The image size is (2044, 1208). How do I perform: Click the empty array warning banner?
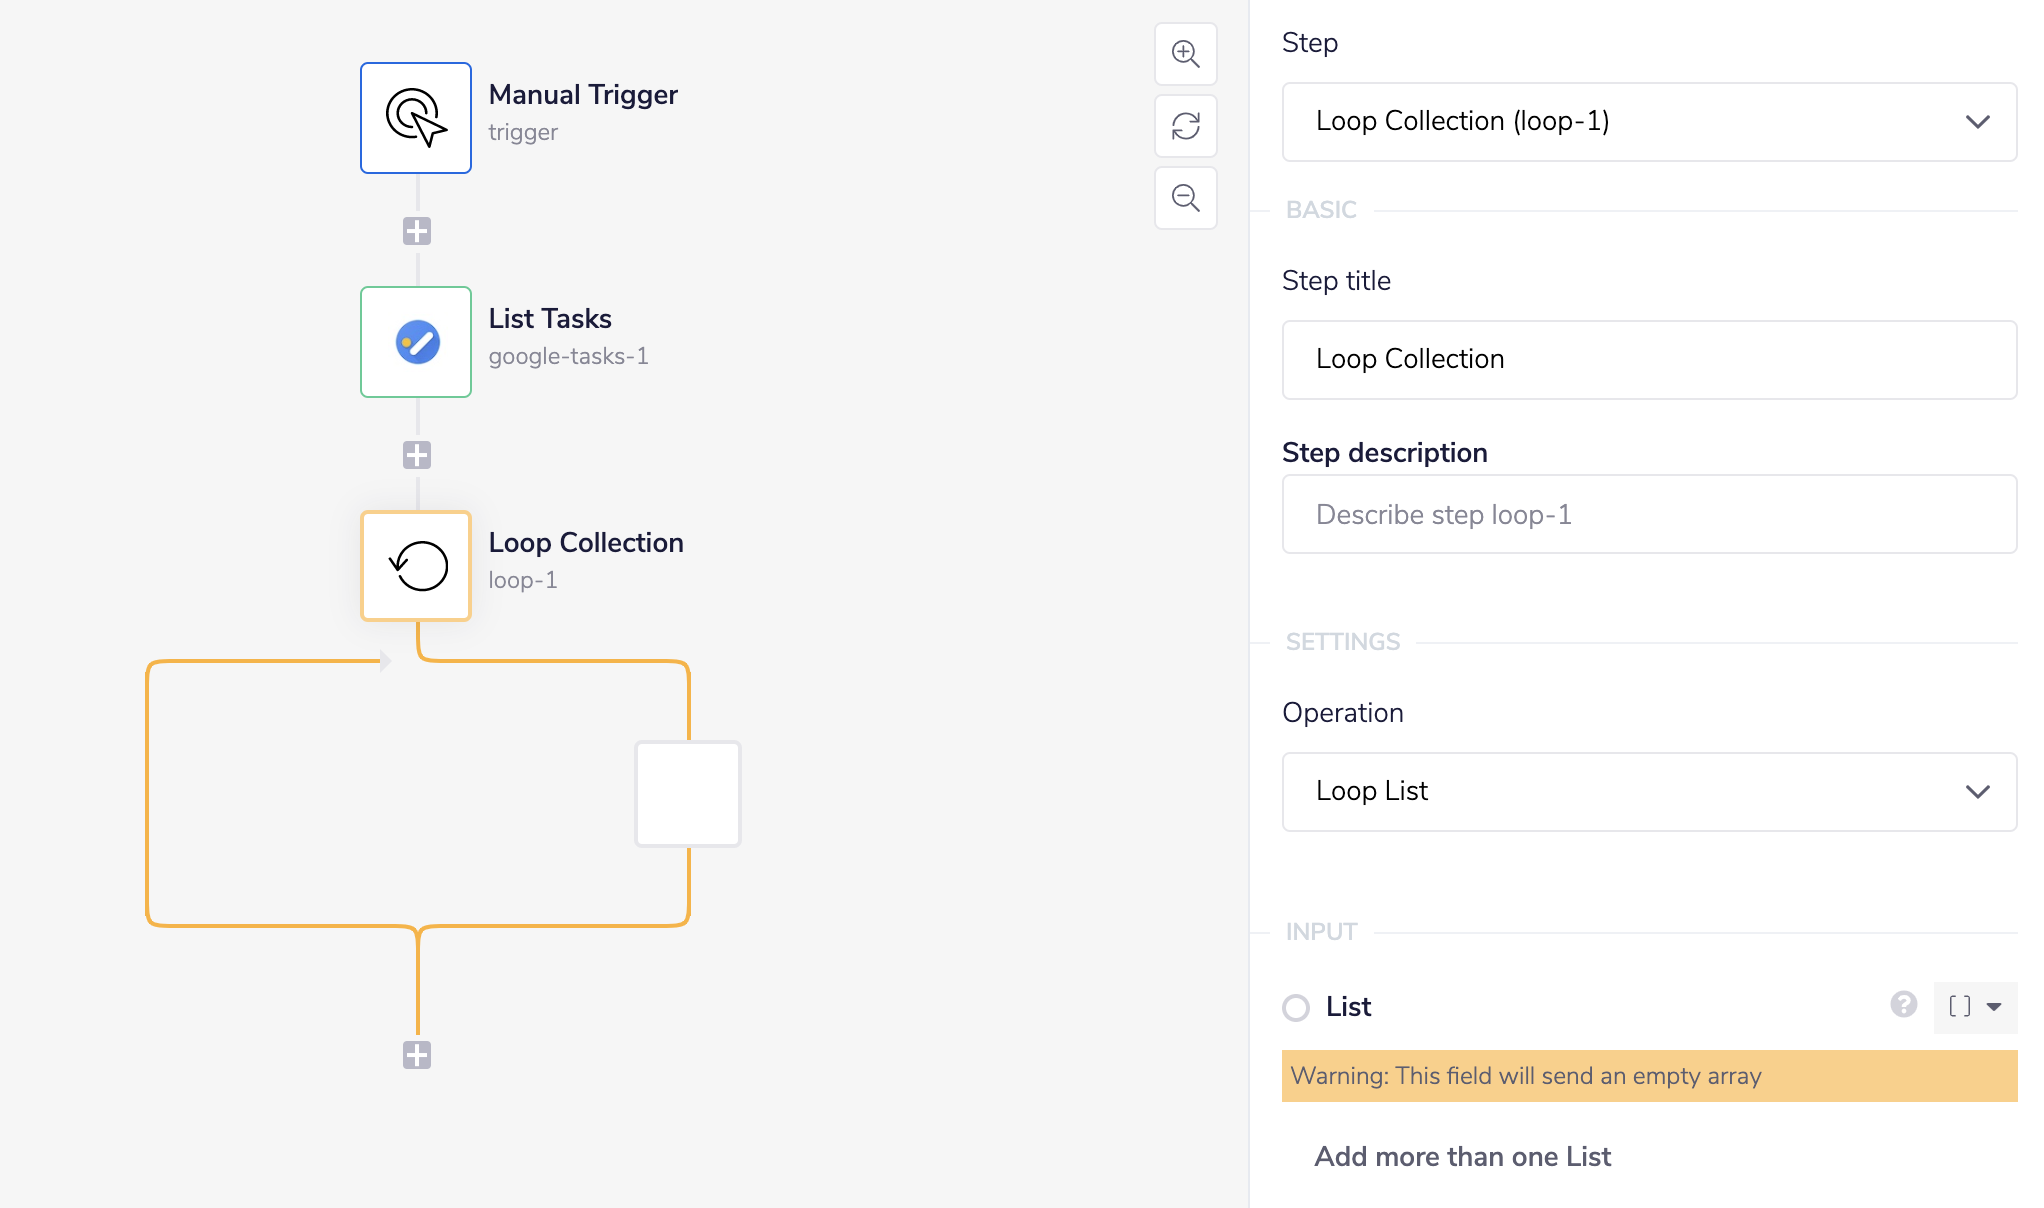coord(1648,1076)
